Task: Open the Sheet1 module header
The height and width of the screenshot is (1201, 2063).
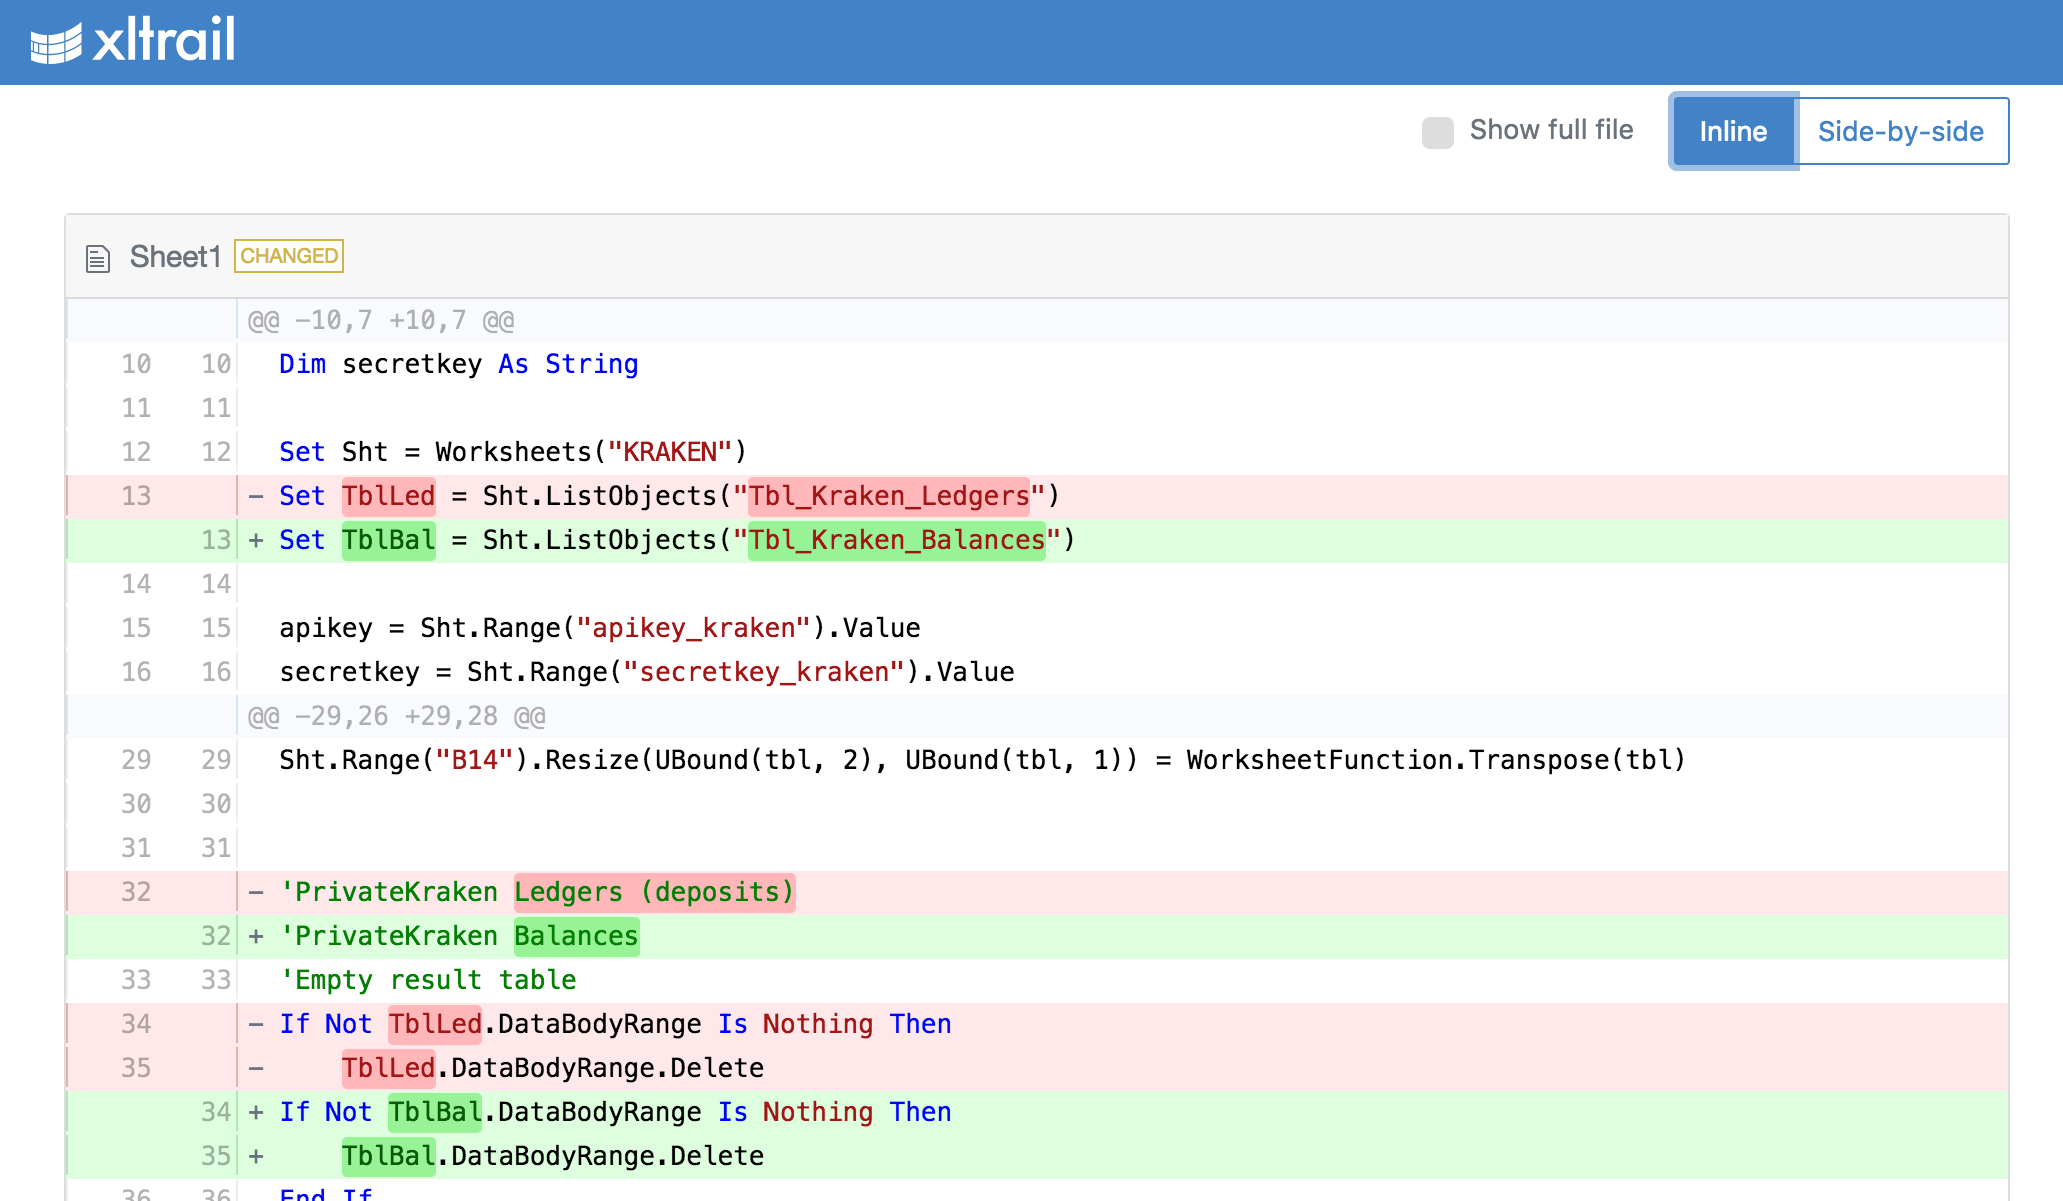Action: (1037, 256)
